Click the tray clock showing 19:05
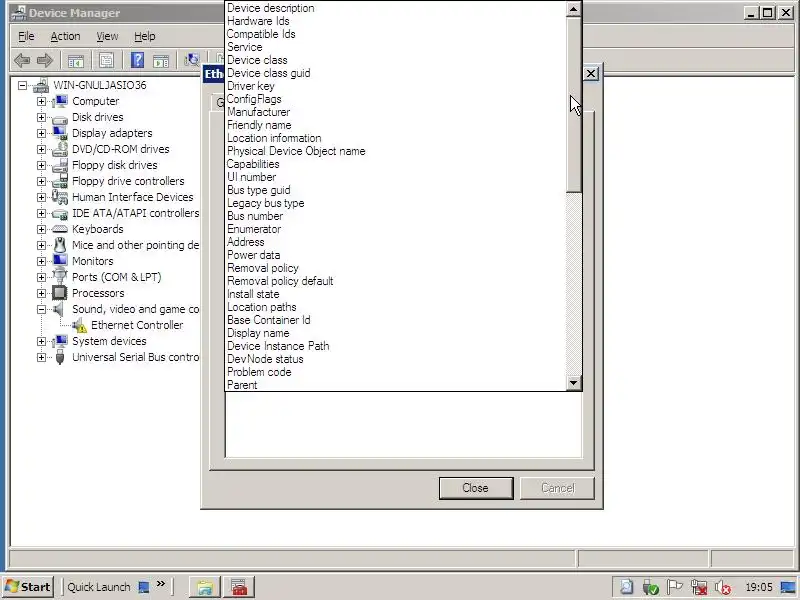This screenshot has height=600, width=800. click(759, 587)
